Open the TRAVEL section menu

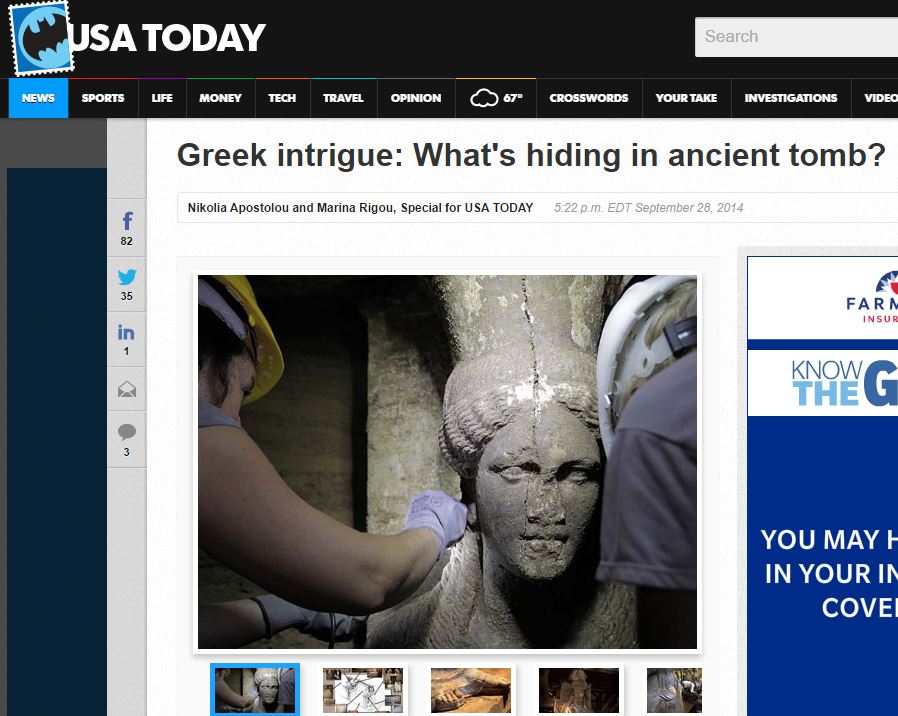343,98
